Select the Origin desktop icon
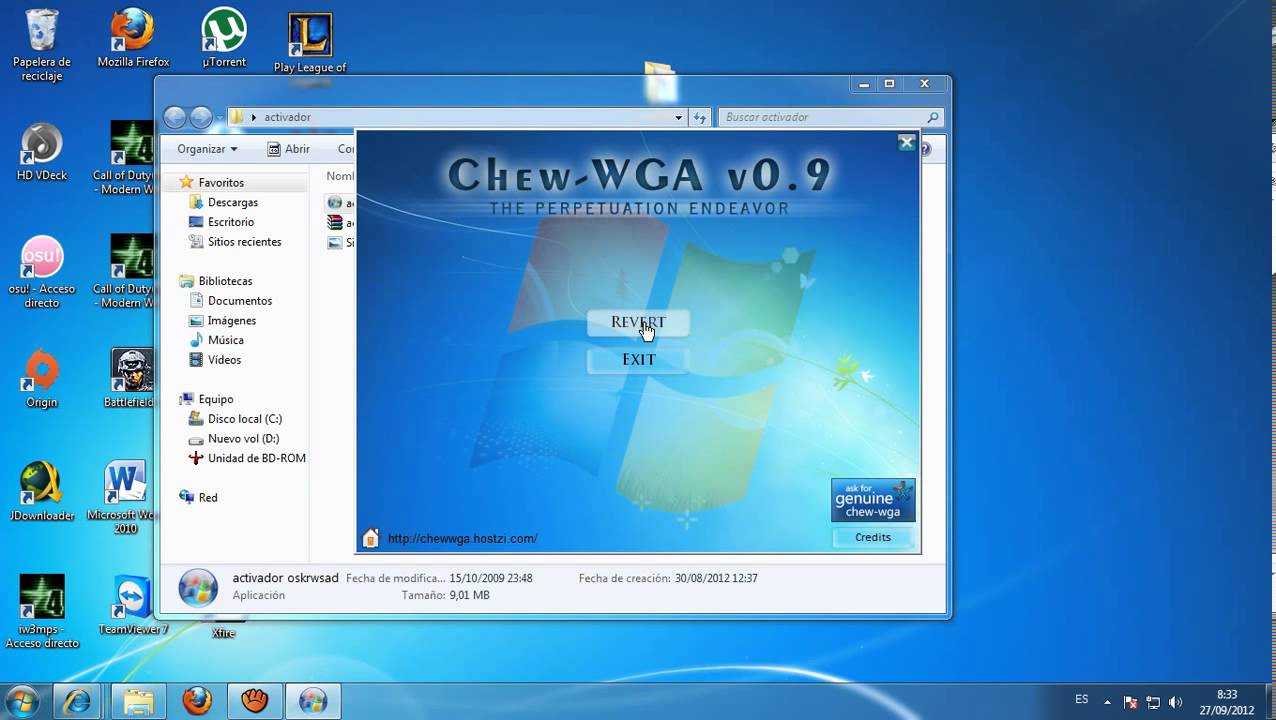This screenshot has height=720, width=1276. 42,379
